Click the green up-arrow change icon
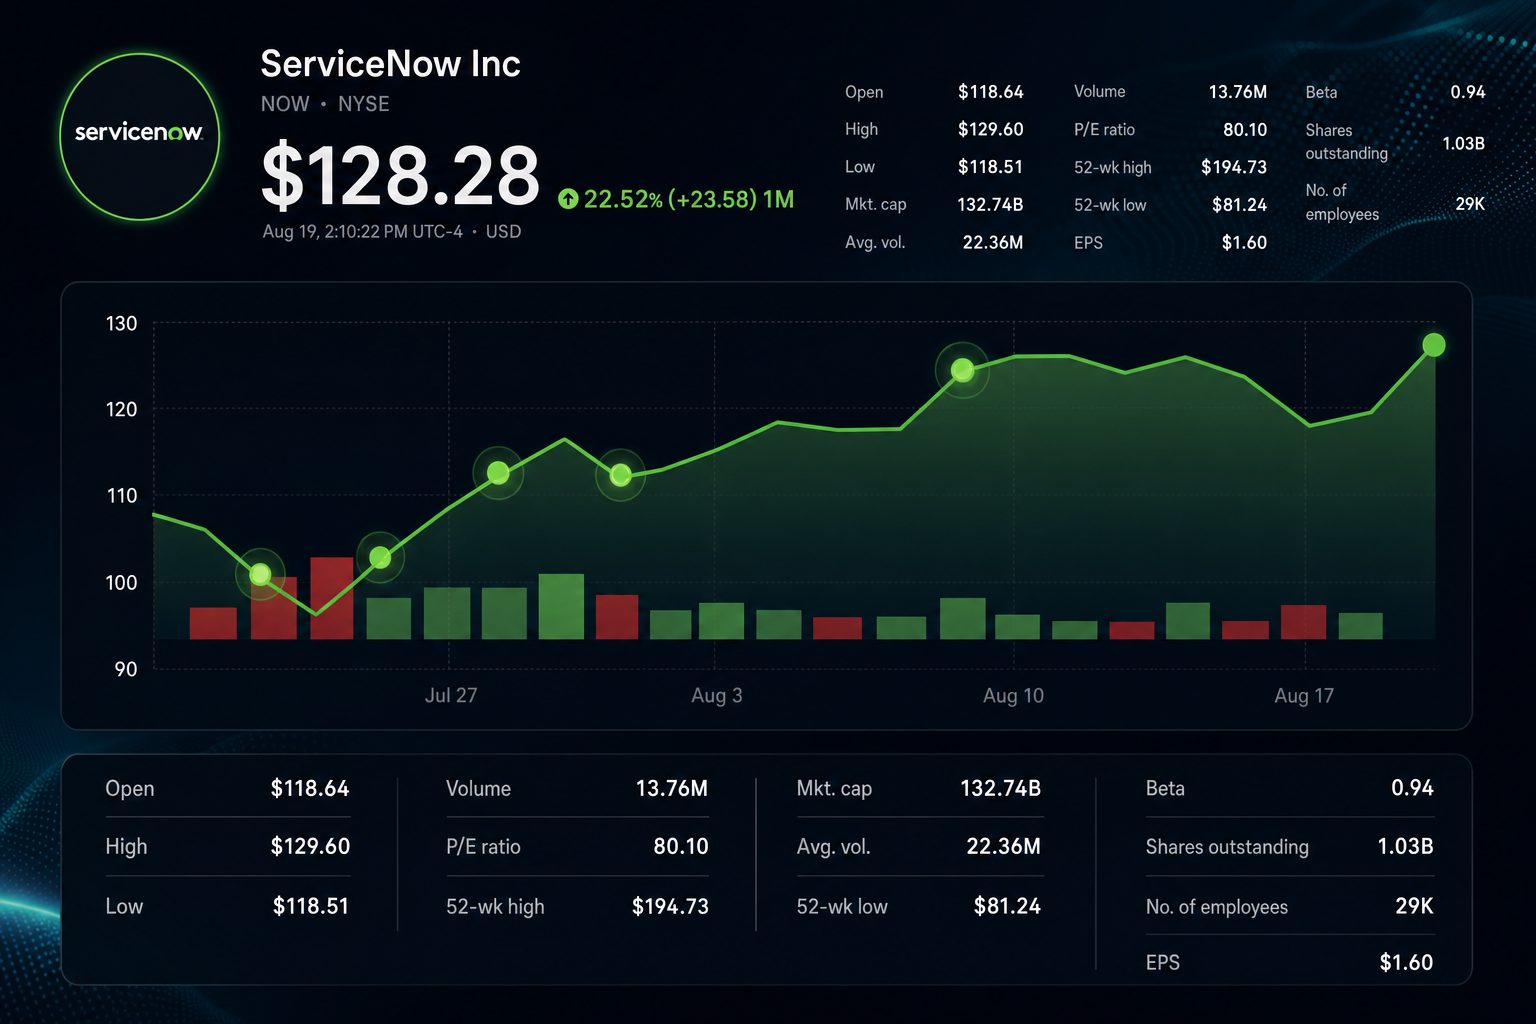 coord(568,199)
